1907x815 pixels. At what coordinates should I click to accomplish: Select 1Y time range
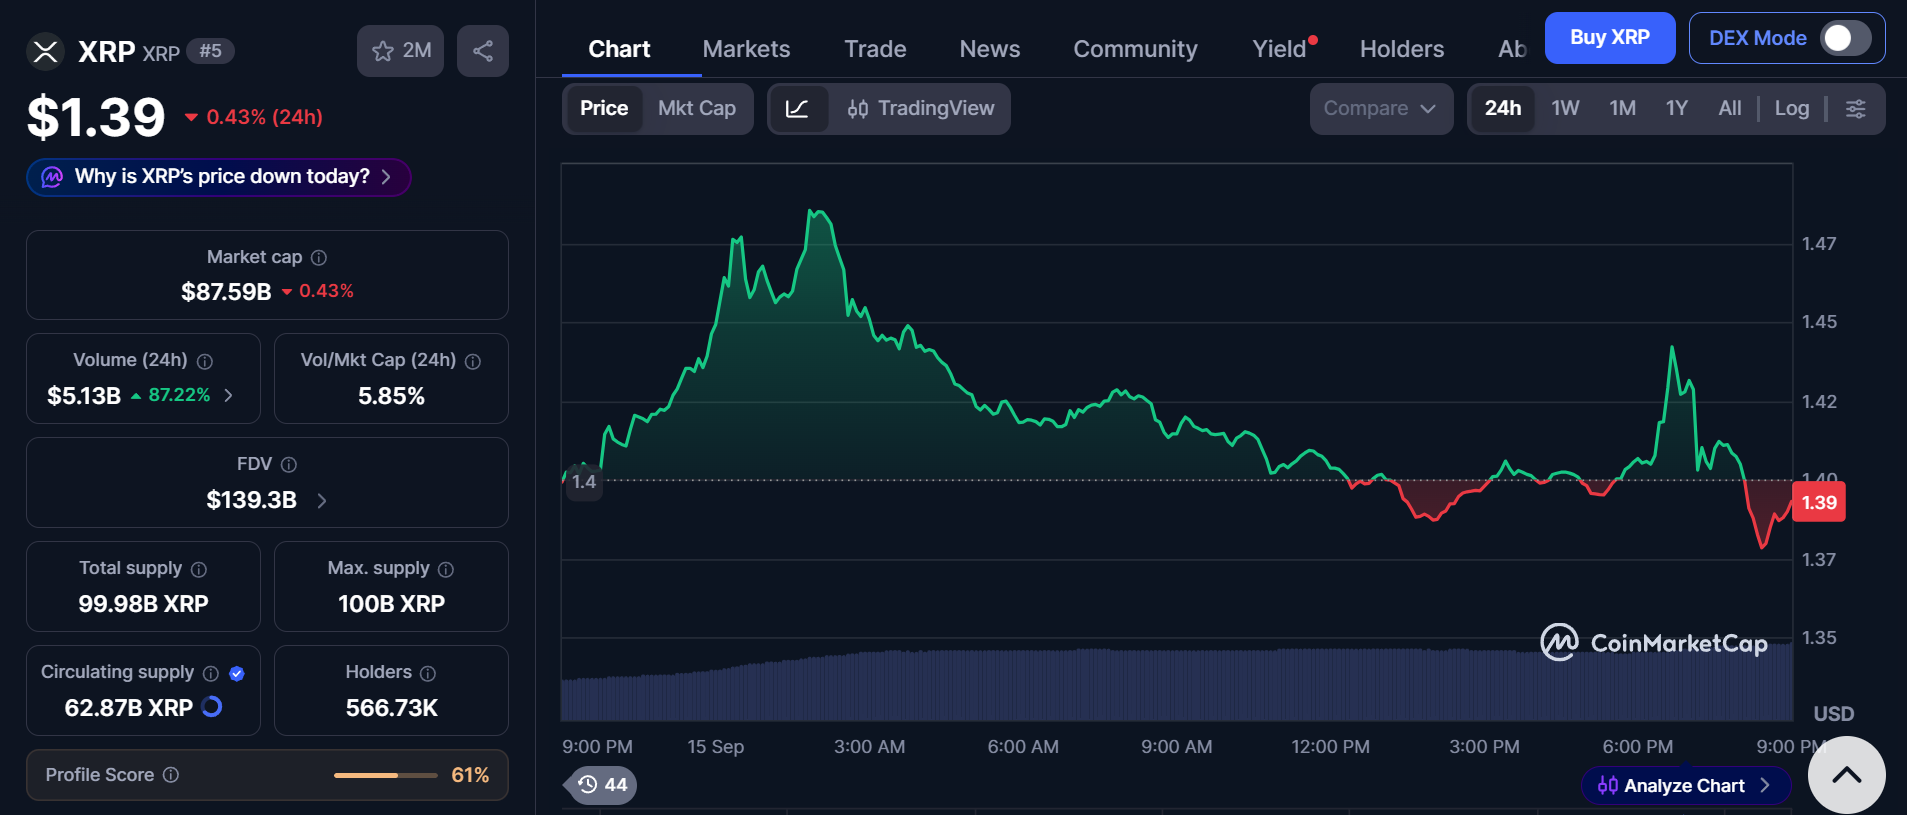pyautogui.click(x=1677, y=109)
